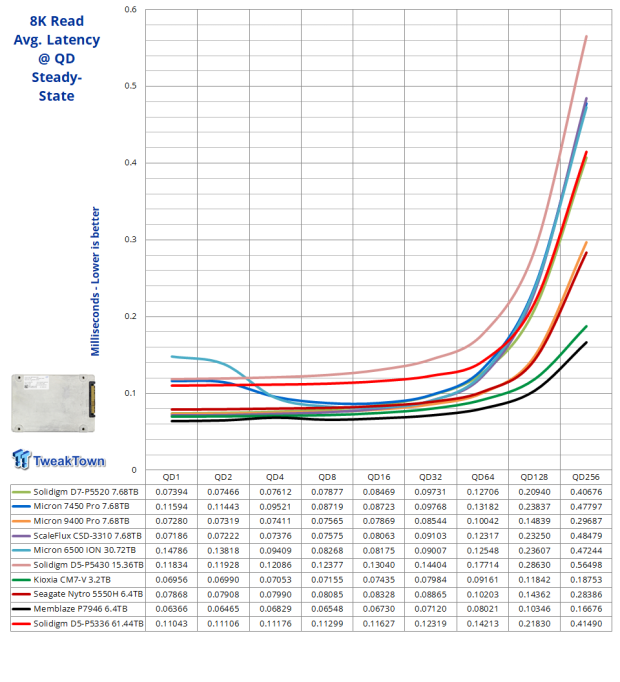620x682 pixels.
Task: Select the Seagate Nytro 5550H 6.4TB row label
Action: click(x=88, y=594)
